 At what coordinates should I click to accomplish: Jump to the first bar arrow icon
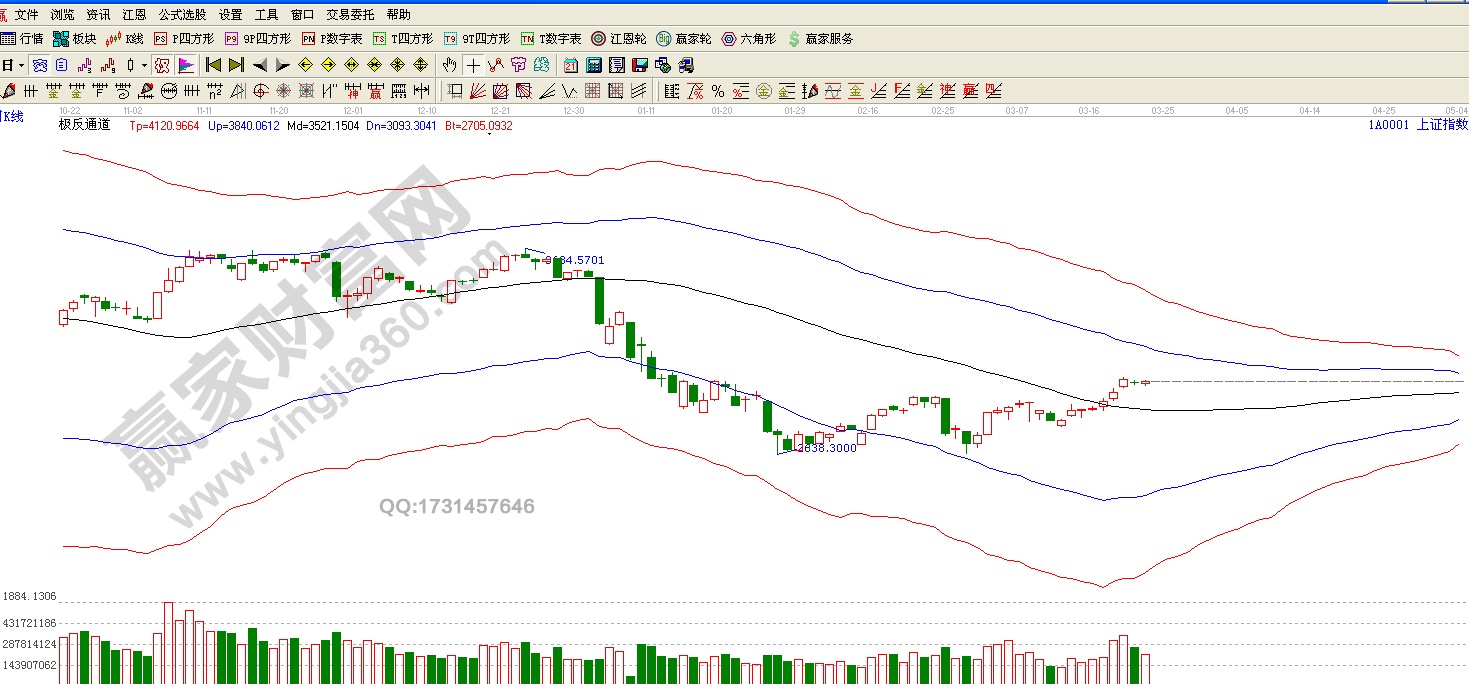click(x=213, y=65)
